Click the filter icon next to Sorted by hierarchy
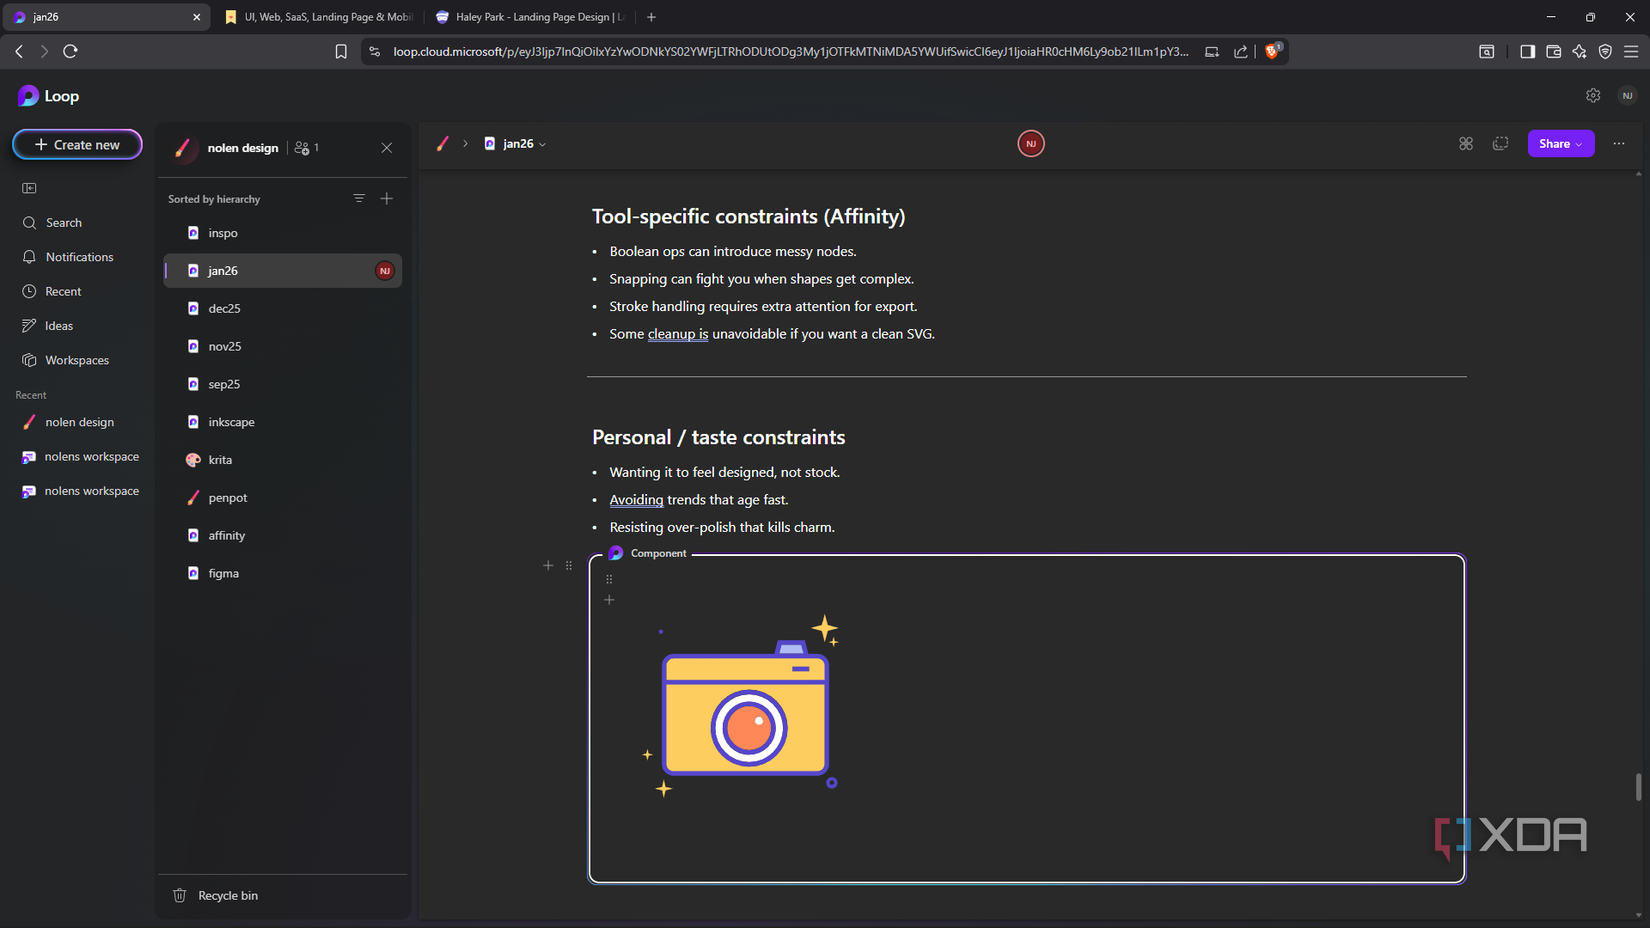 click(359, 198)
